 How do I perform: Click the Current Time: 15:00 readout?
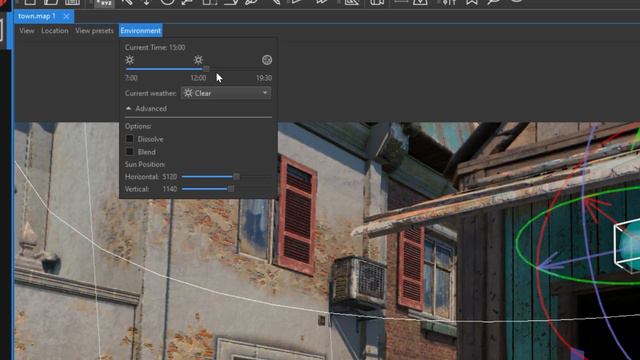coord(155,47)
